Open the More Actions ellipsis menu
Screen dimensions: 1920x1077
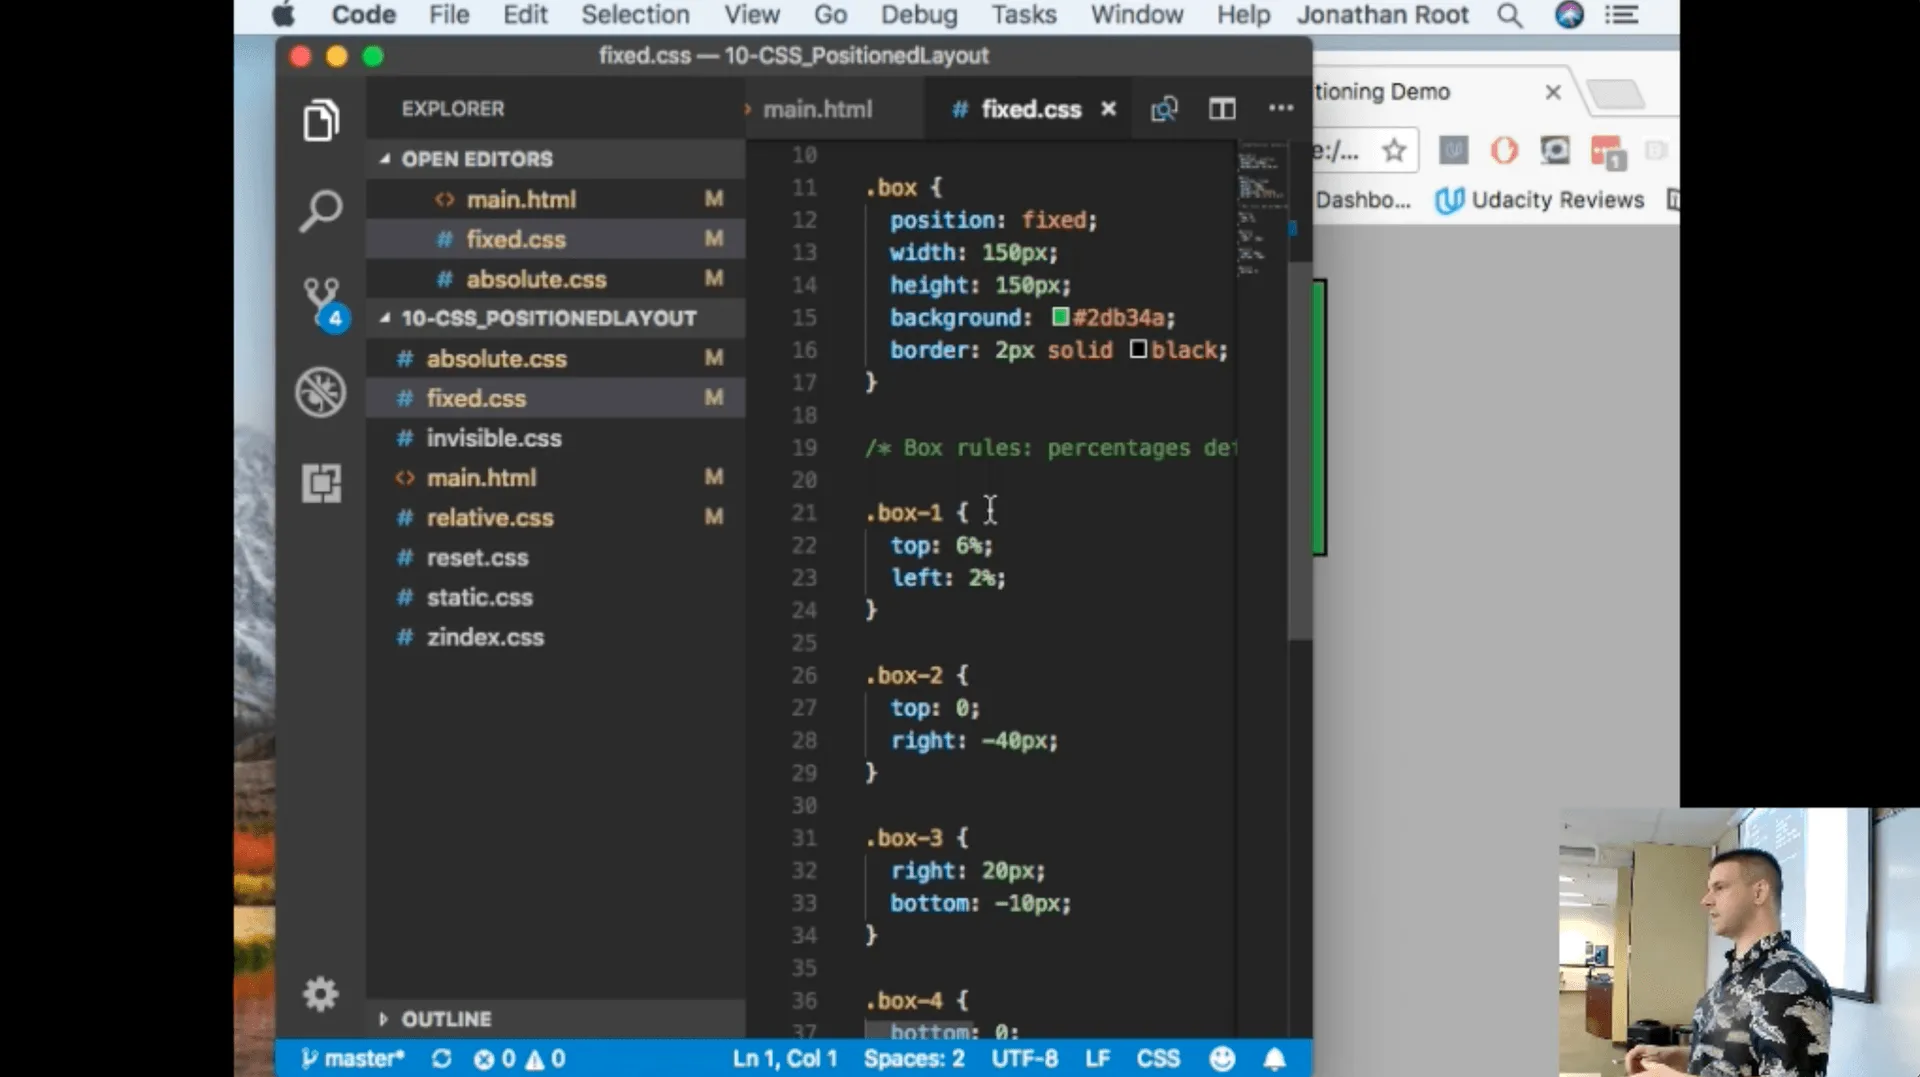1281,108
